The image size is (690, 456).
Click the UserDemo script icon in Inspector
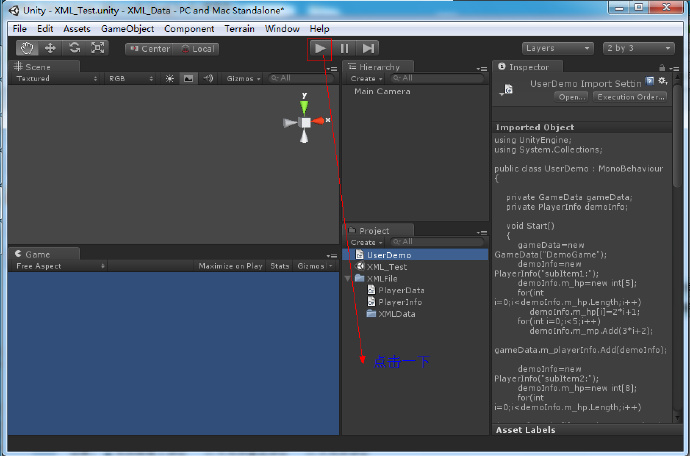[508, 89]
